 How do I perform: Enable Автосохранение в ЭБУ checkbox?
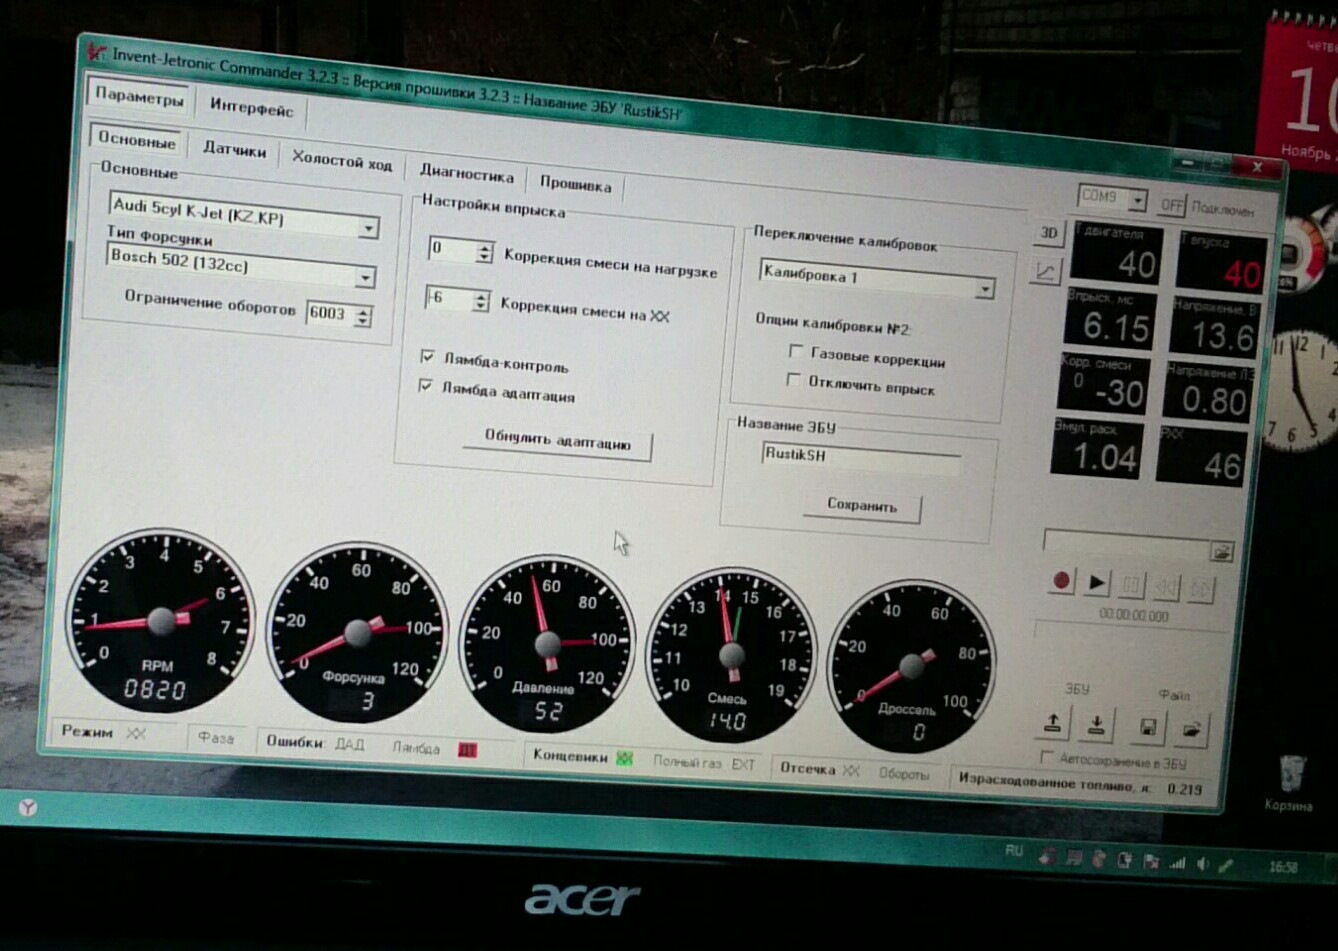(x=1048, y=756)
